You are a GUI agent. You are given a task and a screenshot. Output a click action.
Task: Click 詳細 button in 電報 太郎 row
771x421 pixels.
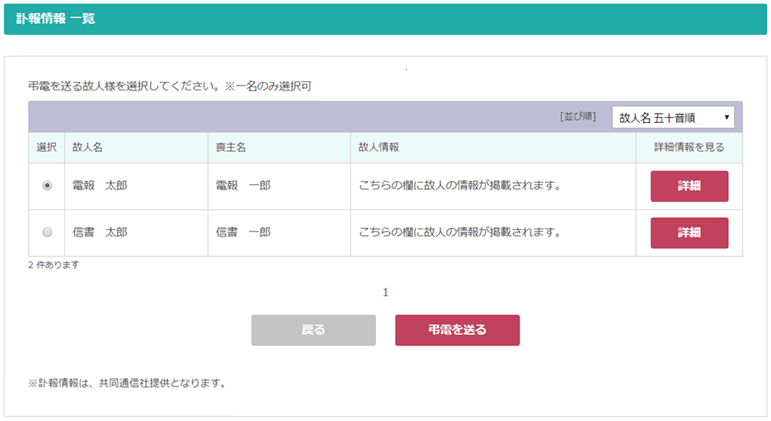pos(689,186)
